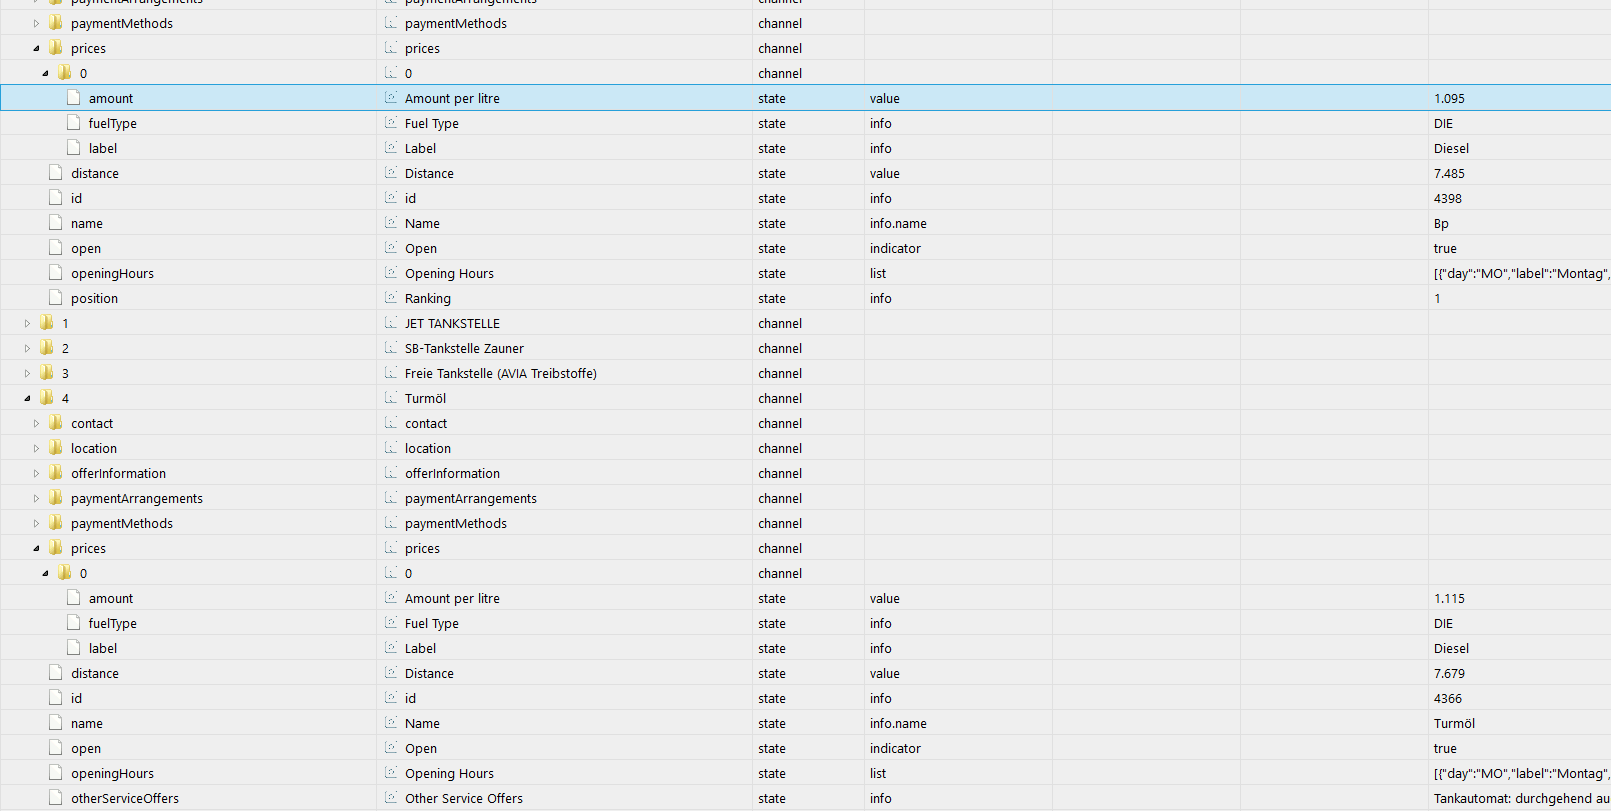Expand paymentMethods channel under Turmöl station
The image size is (1611, 811).
(36, 523)
